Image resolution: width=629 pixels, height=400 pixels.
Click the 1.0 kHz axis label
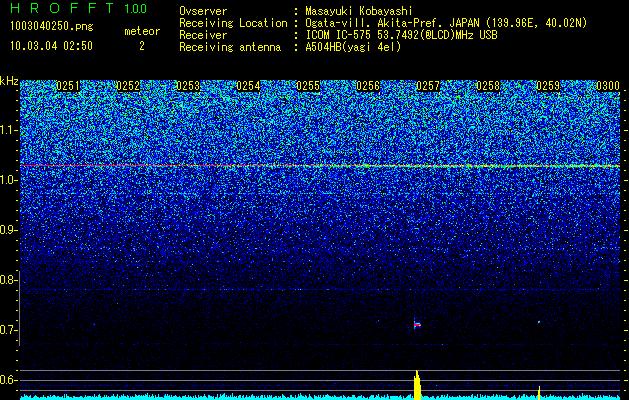[9, 180]
